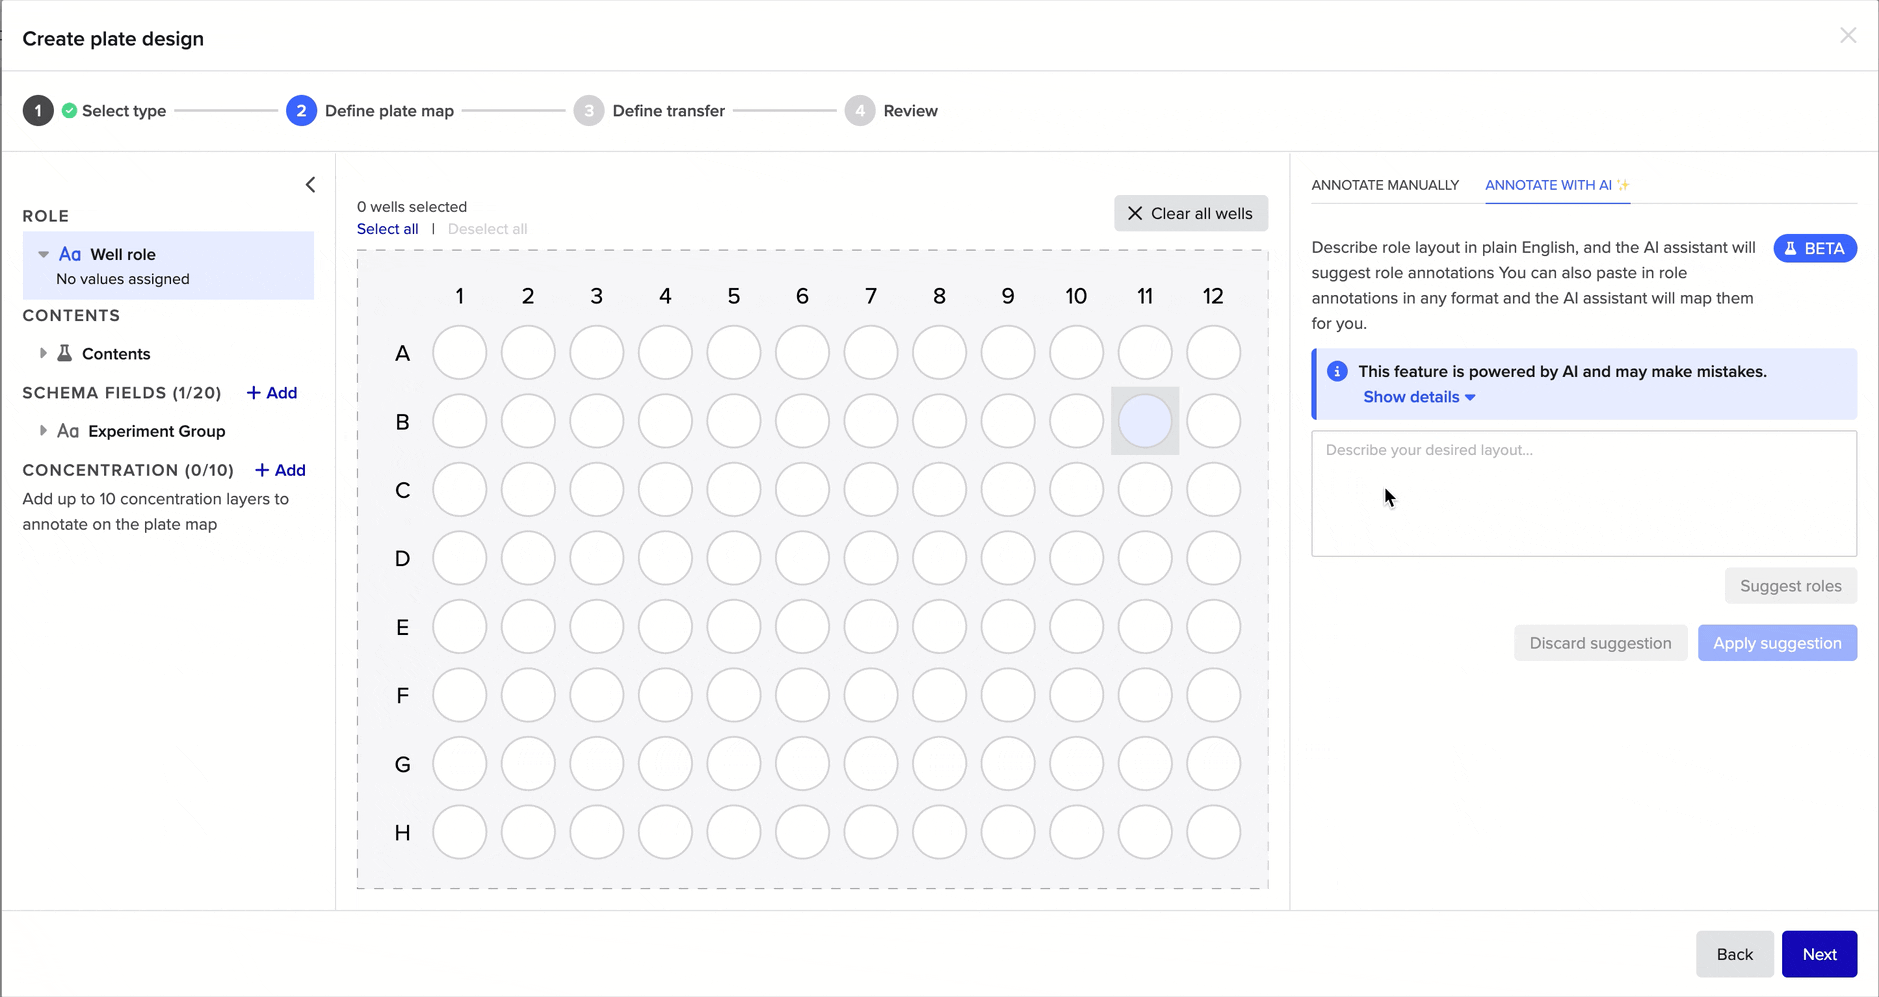Screen dimensions: 1879x997
Task: Click the info icon in AI notice
Action: [x=1337, y=371]
